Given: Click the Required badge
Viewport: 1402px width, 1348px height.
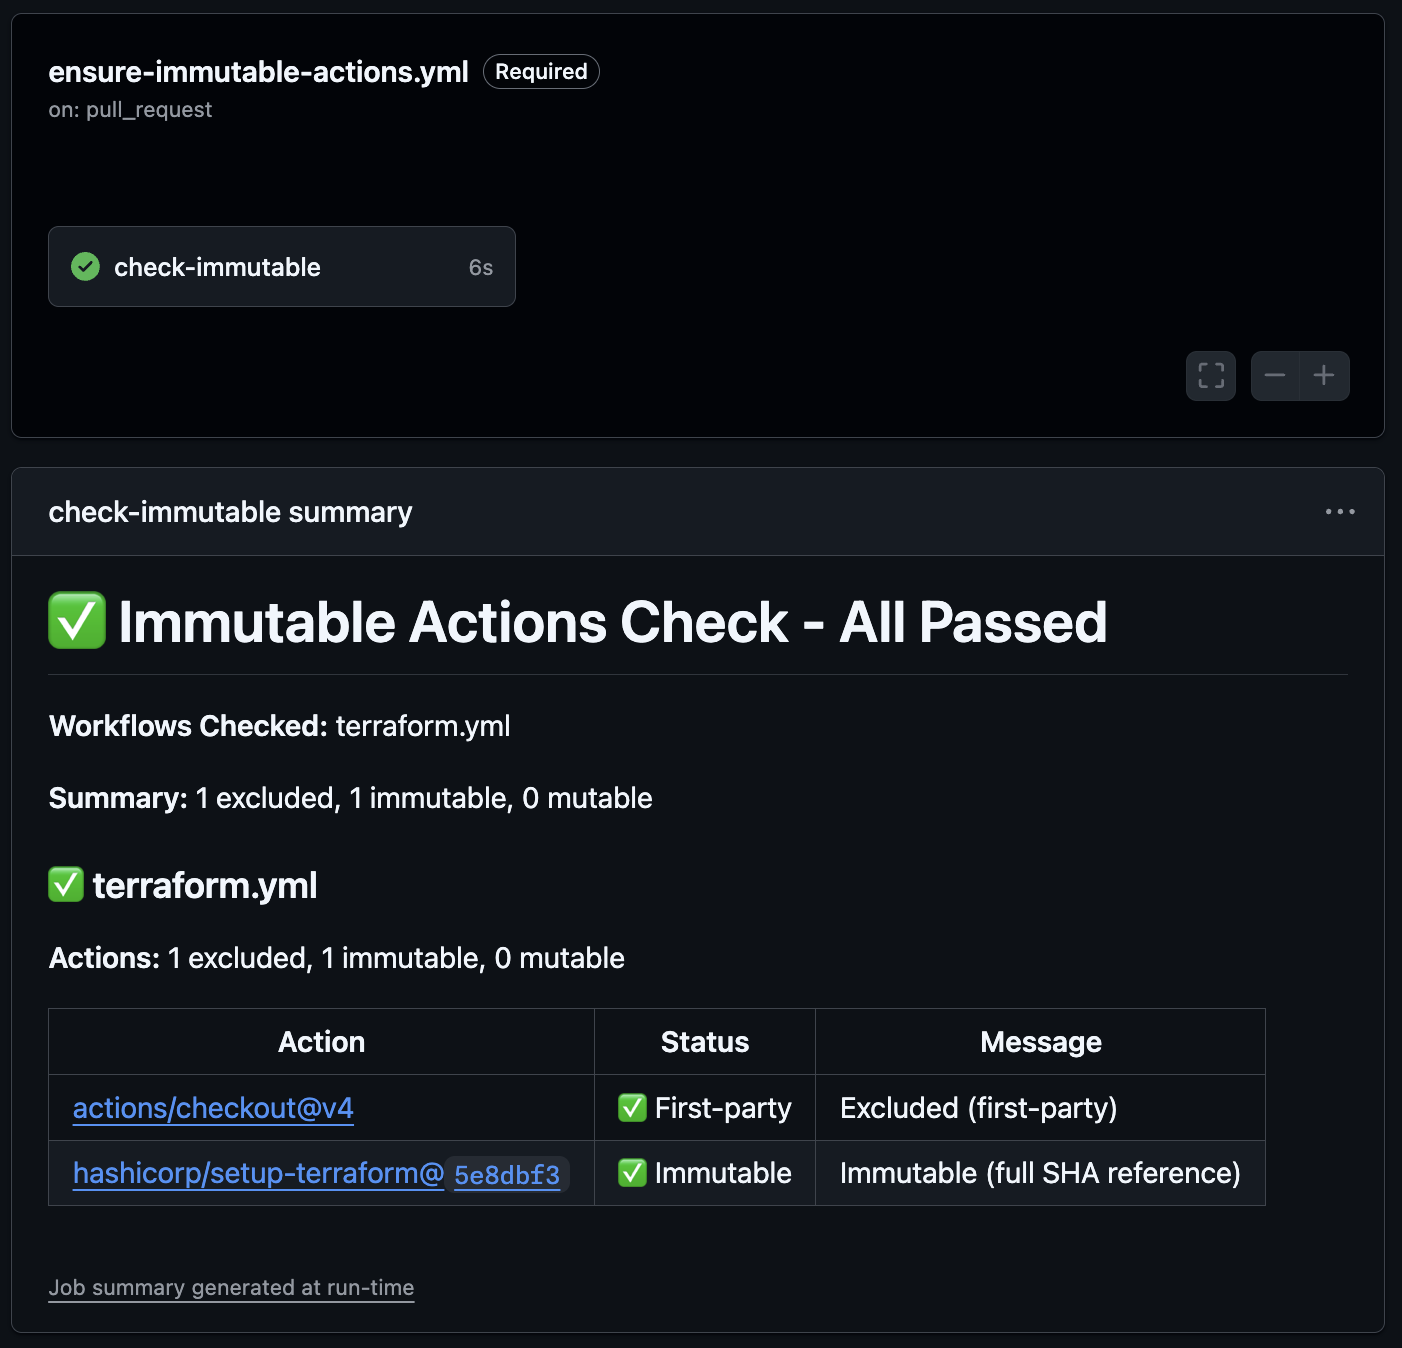Looking at the screenshot, I should click(541, 72).
